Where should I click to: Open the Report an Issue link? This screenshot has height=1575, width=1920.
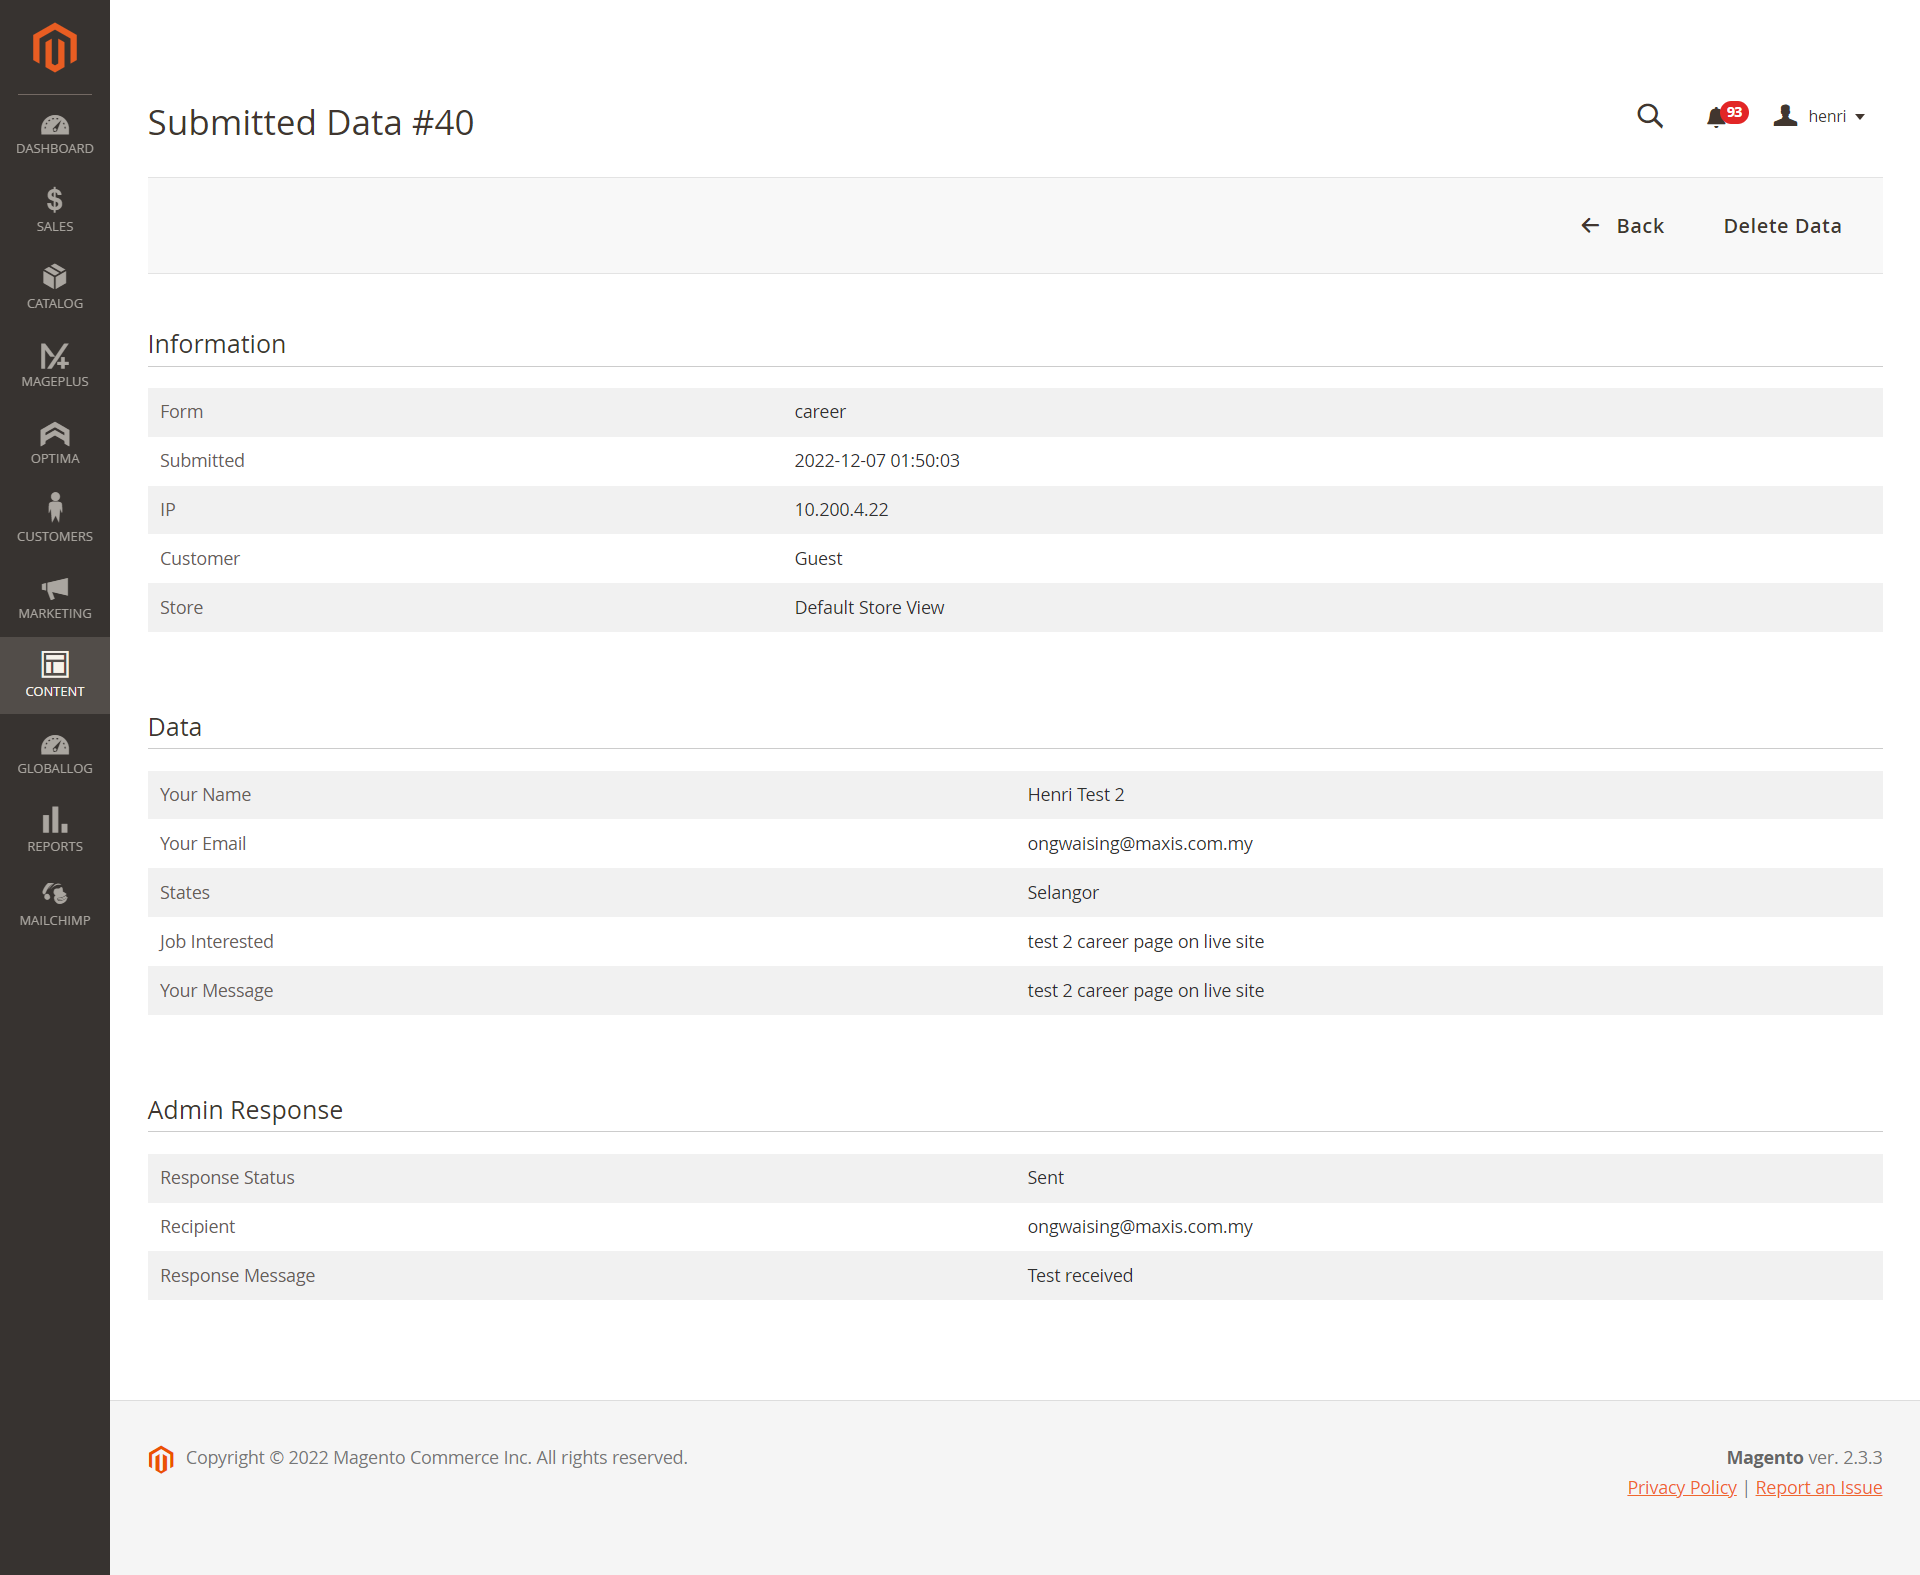(x=1818, y=1488)
